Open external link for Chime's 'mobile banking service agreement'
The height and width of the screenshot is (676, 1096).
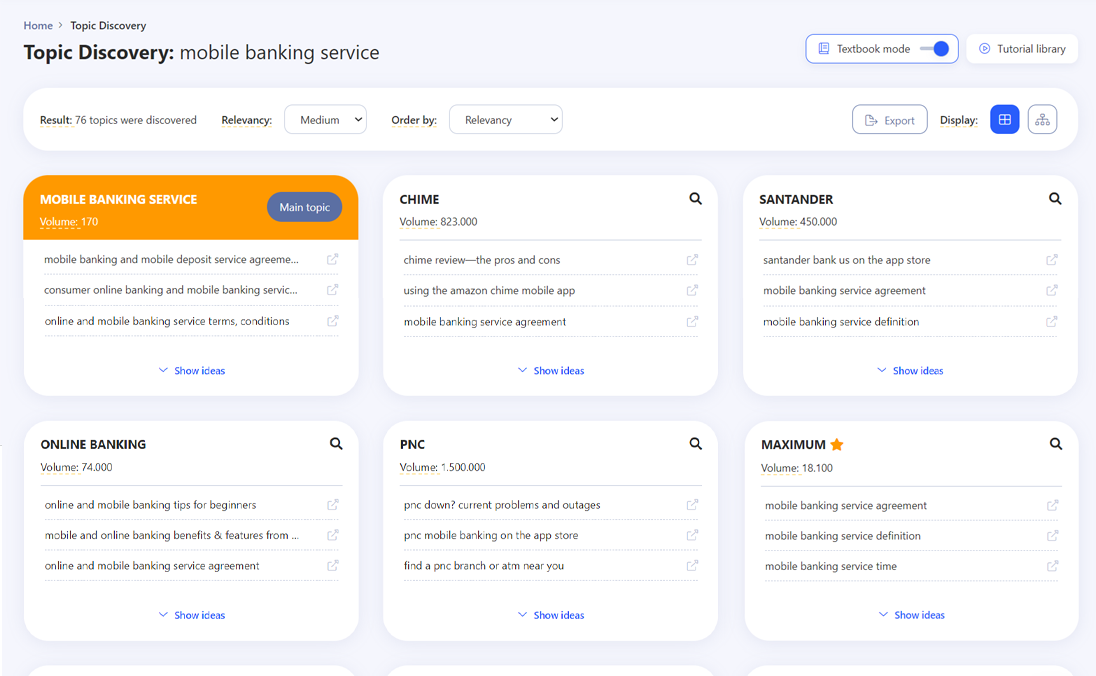pyautogui.click(x=692, y=322)
